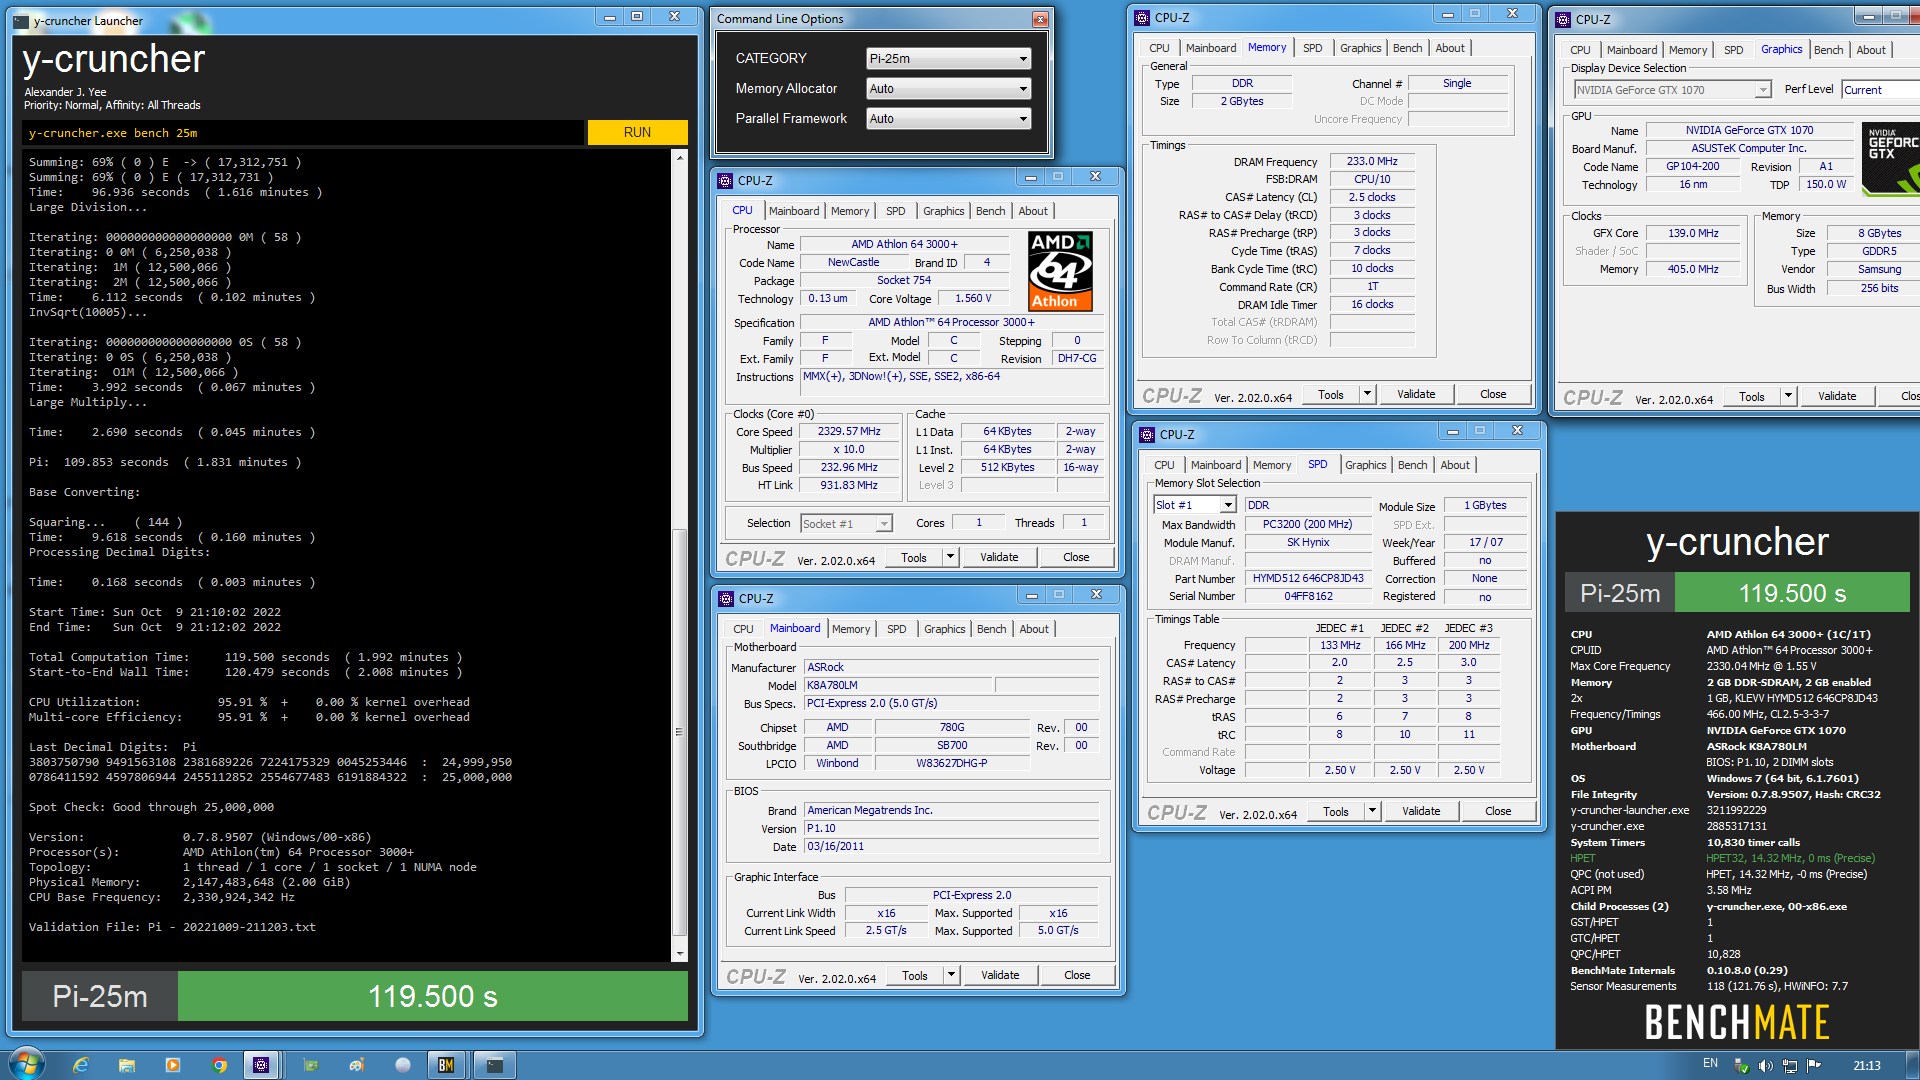The width and height of the screenshot is (1920, 1080).
Task: Click the white sphere taskbar icon
Action: tap(403, 1065)
